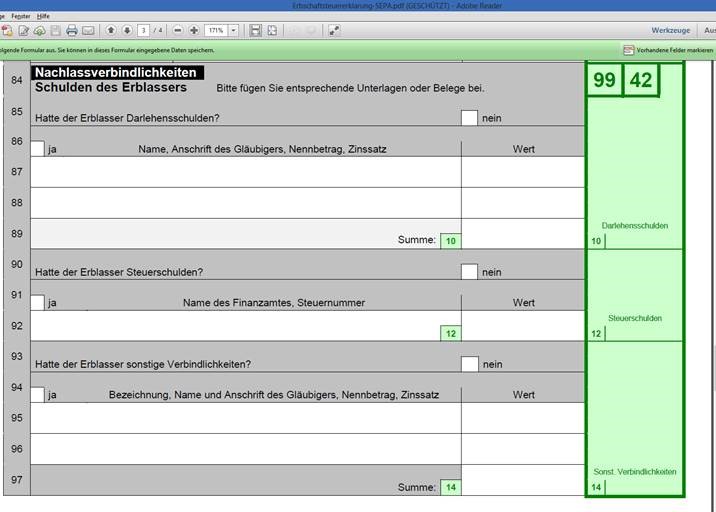Open the Fenster menu
This screenshot has height=512, width=716.
tap(21, 16)
